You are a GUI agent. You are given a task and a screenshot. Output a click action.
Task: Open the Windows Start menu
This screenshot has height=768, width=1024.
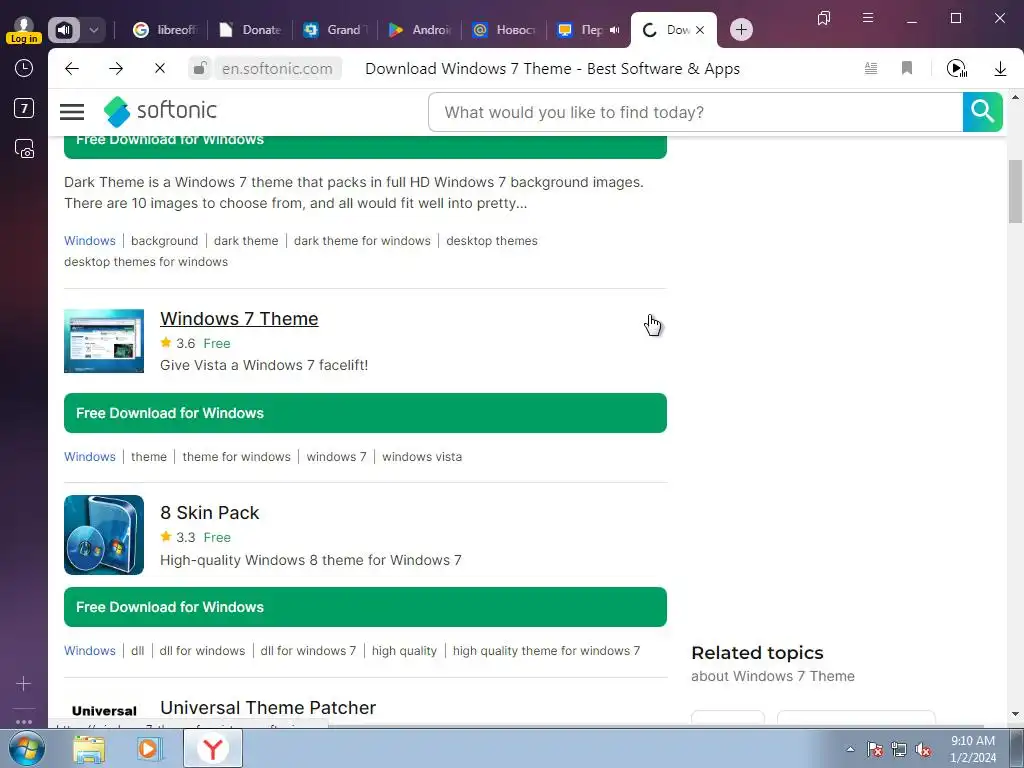tap(27, 748)
